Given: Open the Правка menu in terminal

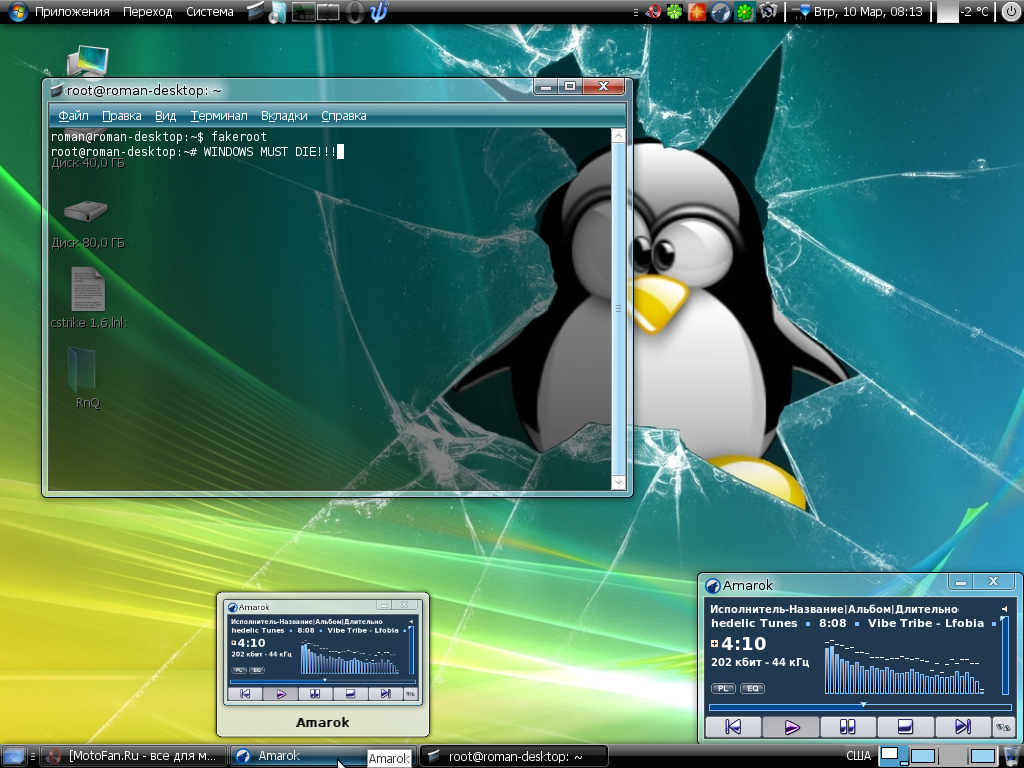Looking at the screenshot, I should (x=121, y=116).
